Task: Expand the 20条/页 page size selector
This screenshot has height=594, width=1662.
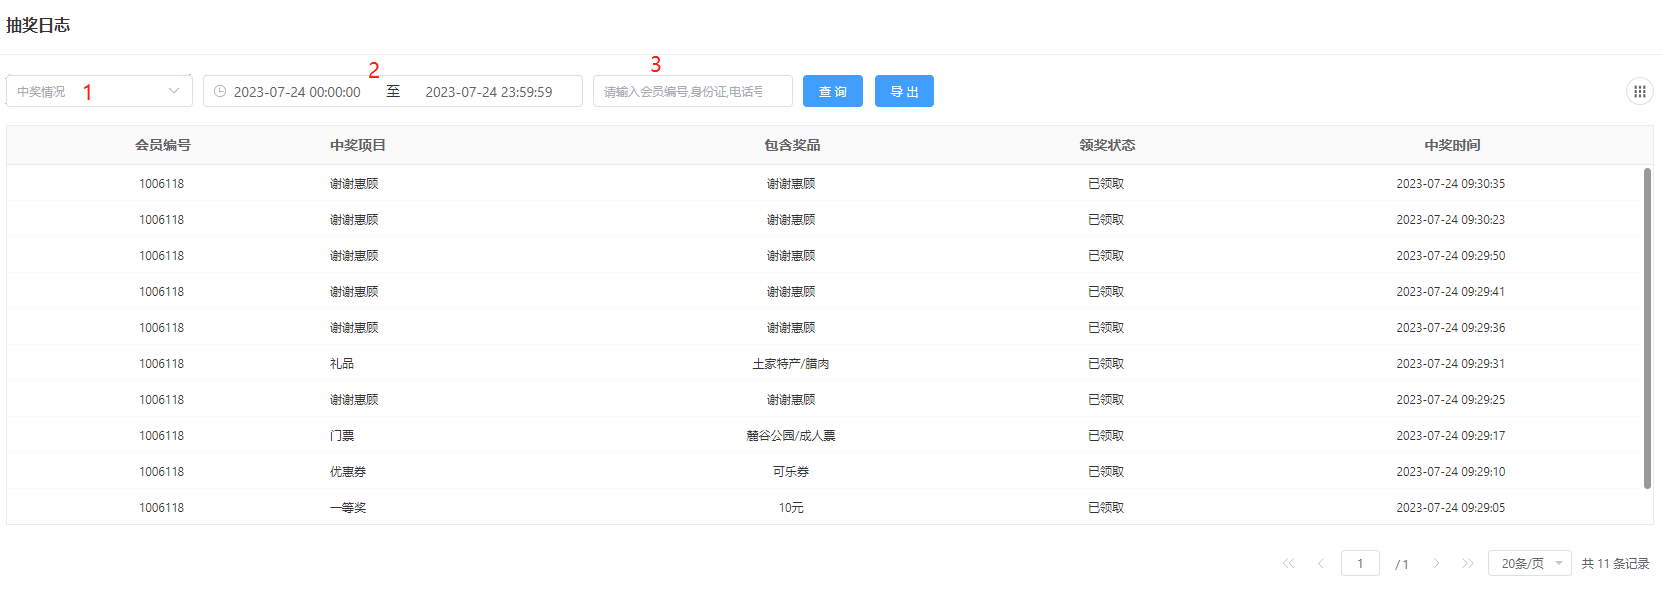Action: tap(1528, 564)
